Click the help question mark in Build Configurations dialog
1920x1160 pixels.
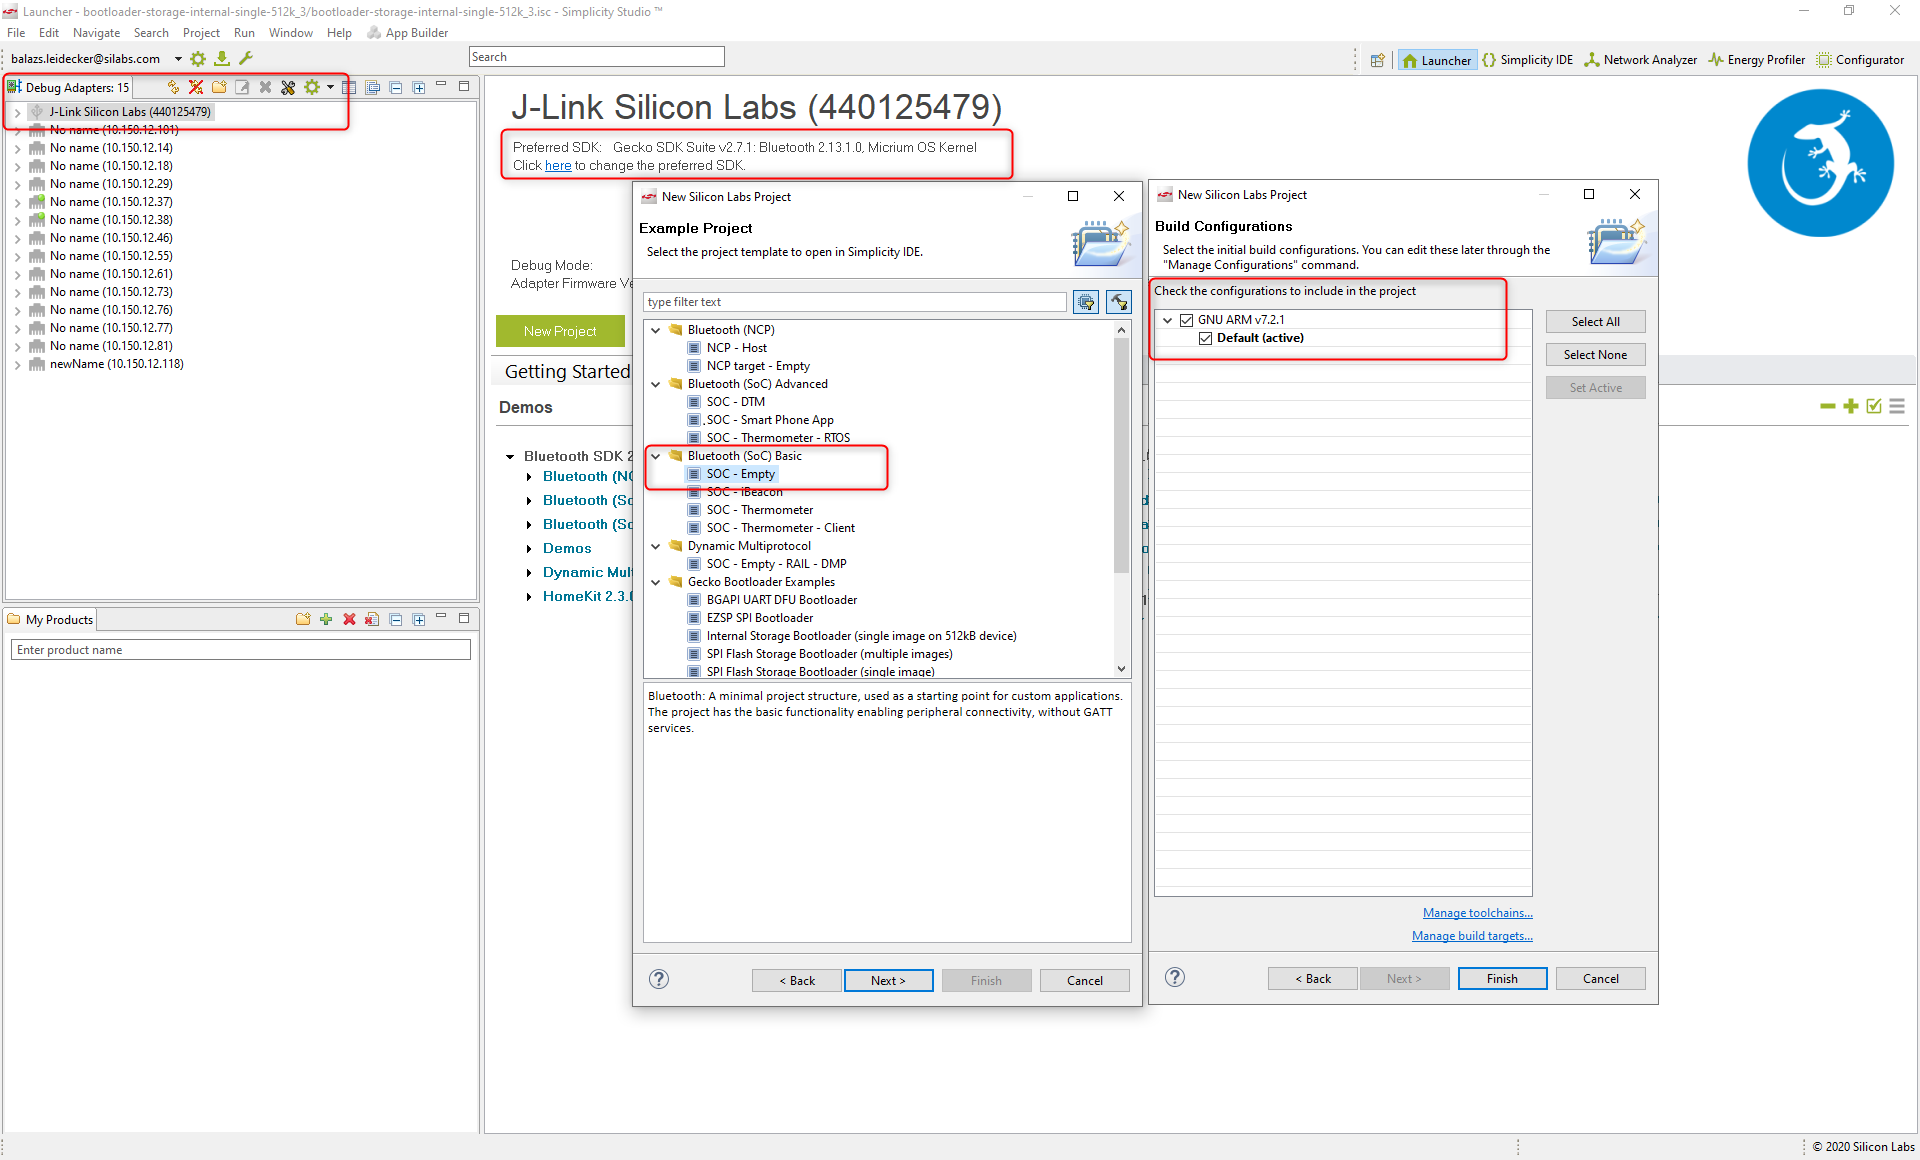(1175, 977)
